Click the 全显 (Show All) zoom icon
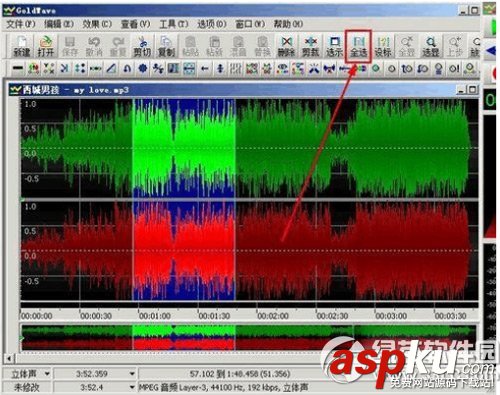The width and height of the screenshot is (500, 395). (x=407, y=46)
